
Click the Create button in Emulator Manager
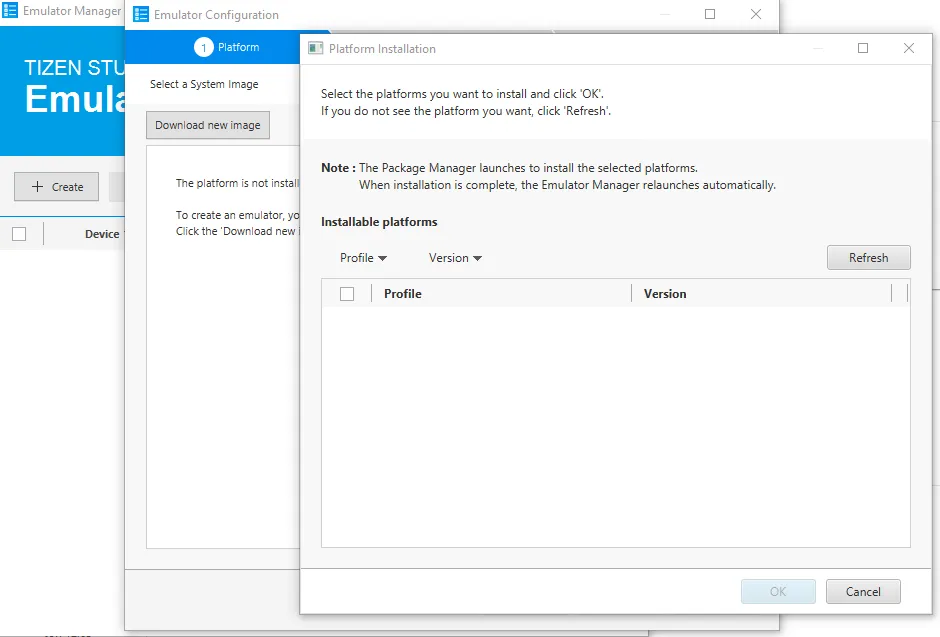pos(56,187)
